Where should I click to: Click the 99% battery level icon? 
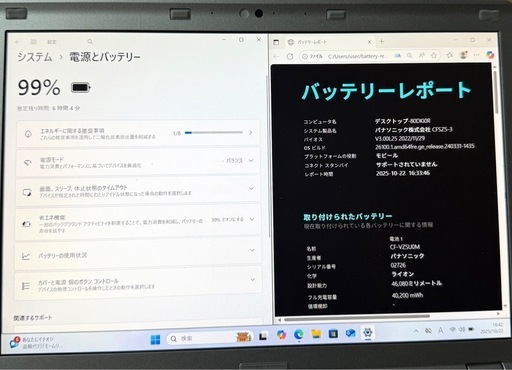[x=80, y=88]
